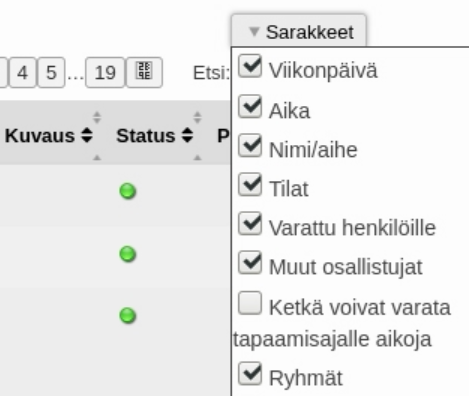This screenshot has height=396, width=469.
Task: Disable the Ryhmät column checkbox
Action: pyautogui.click(x=250, y=373)
